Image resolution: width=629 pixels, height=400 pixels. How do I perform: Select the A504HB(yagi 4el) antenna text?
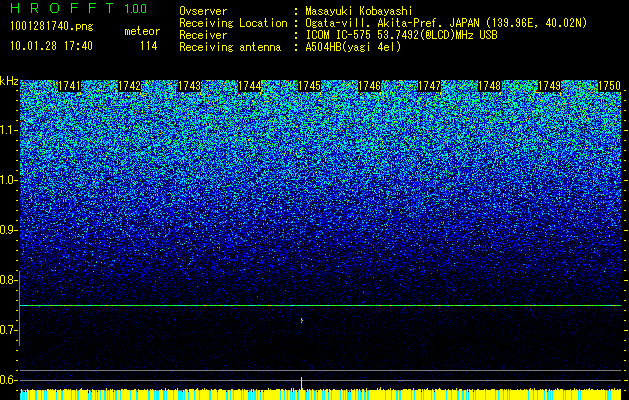click(353, 47)
